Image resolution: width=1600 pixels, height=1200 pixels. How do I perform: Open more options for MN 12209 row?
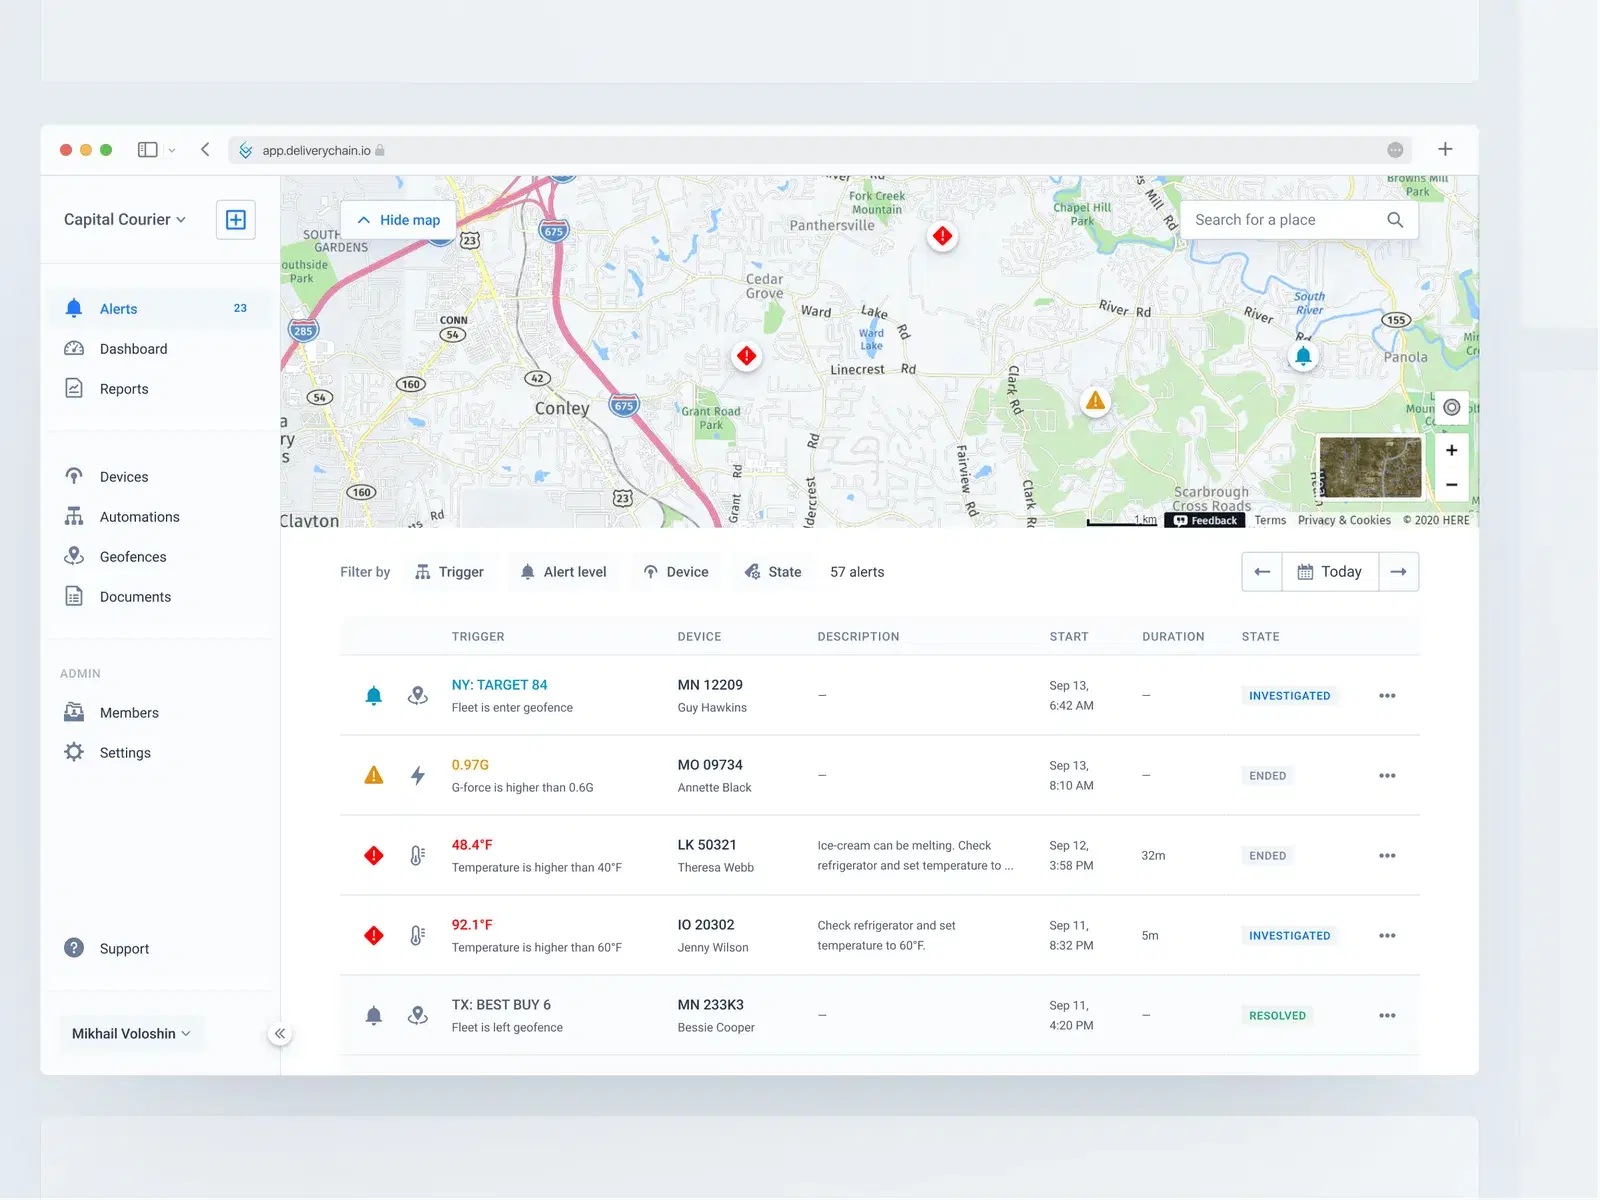pyautogui.click(x=1387, y=696)
